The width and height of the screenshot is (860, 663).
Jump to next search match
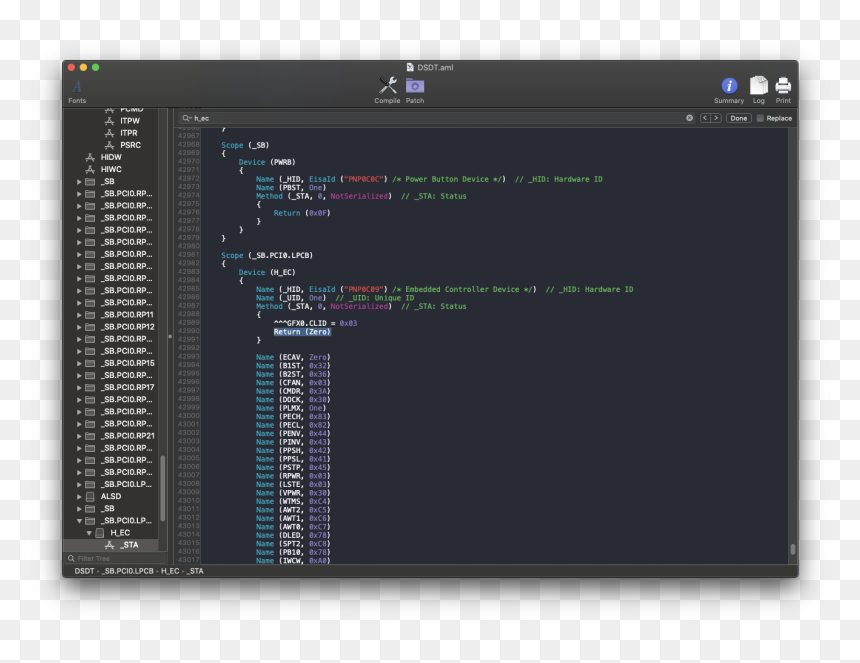point(716,118)
